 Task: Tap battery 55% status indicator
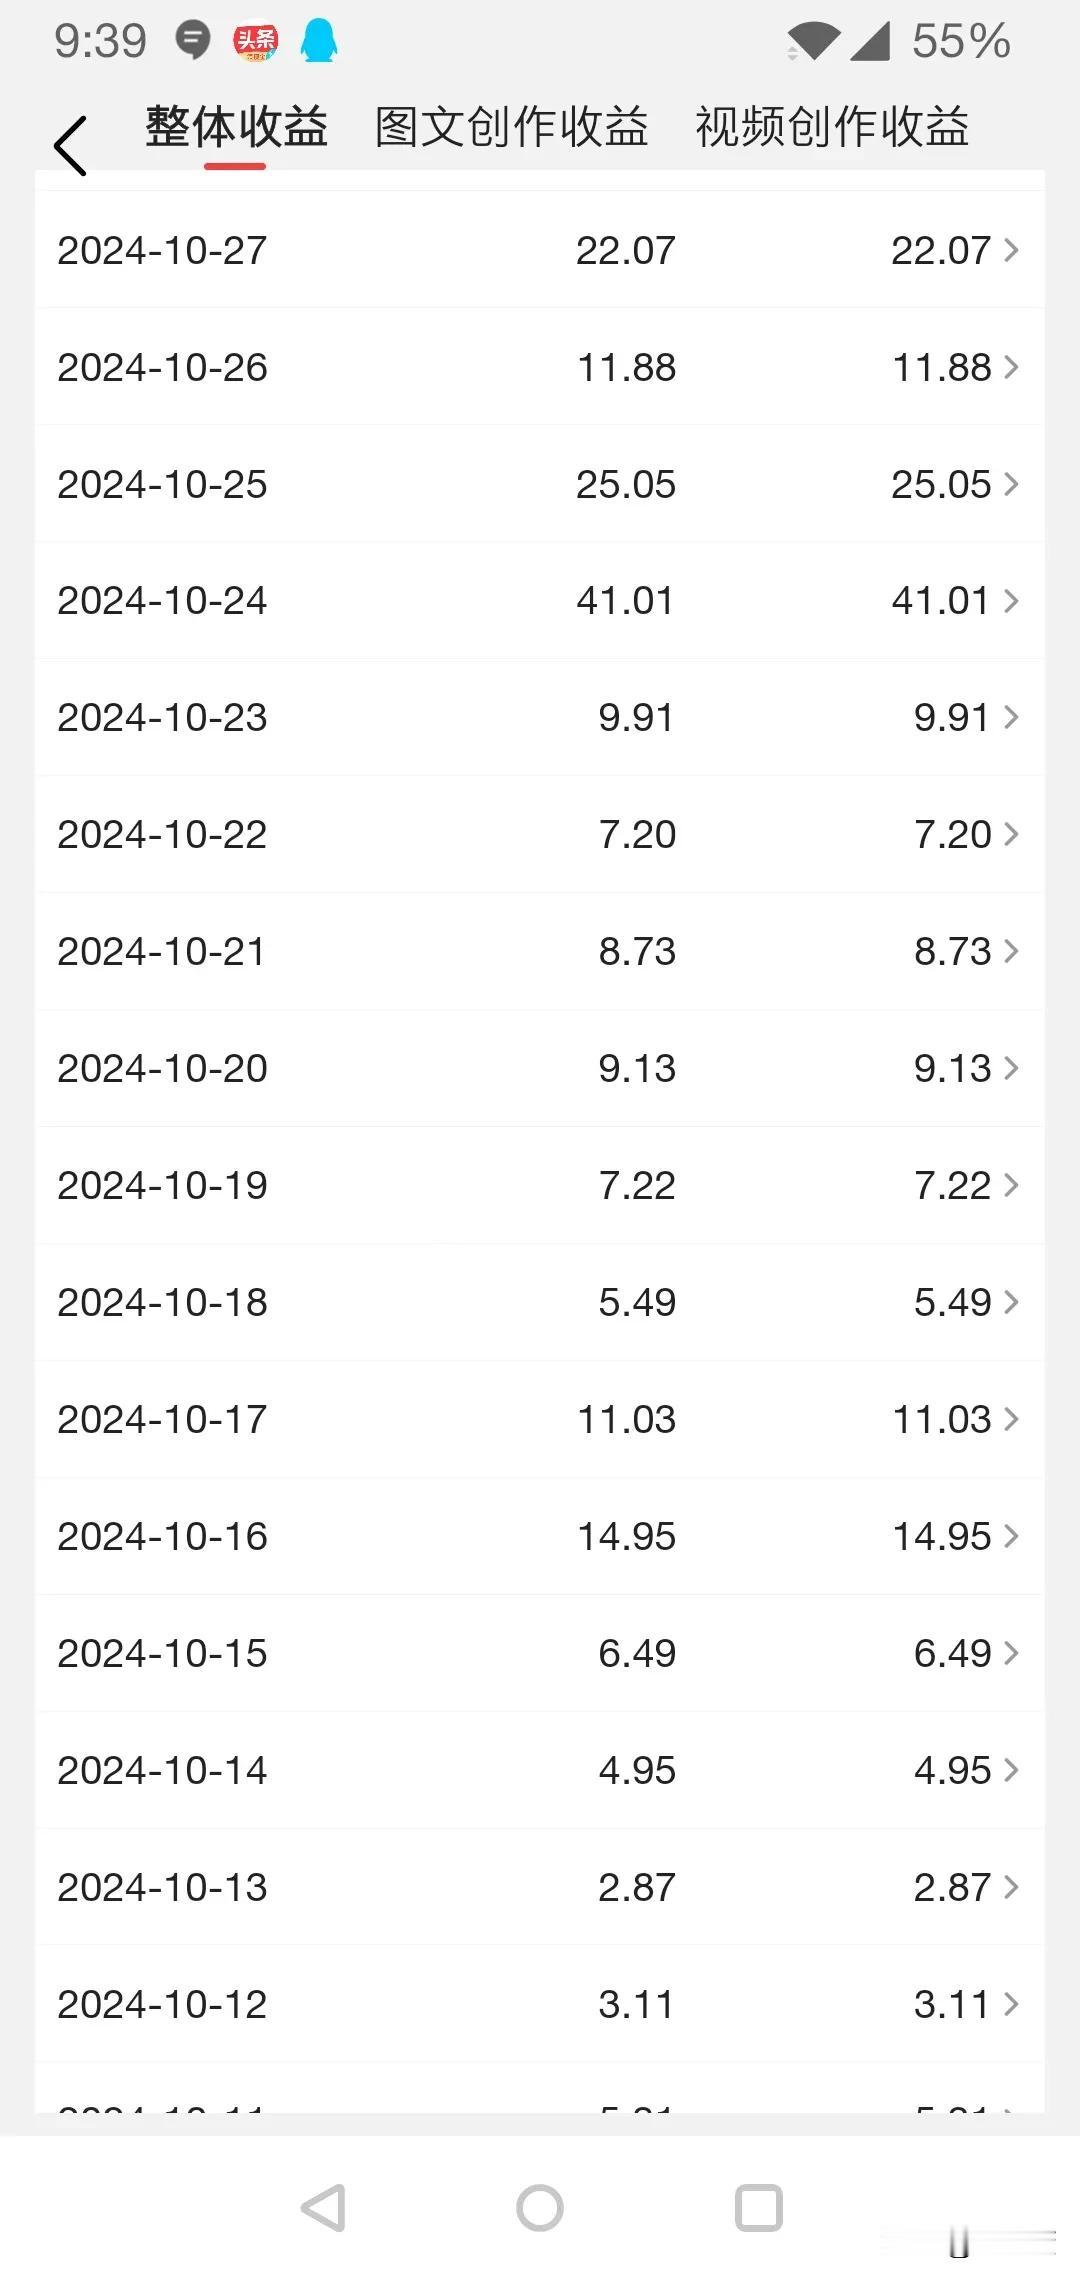(x=960, y=42)
